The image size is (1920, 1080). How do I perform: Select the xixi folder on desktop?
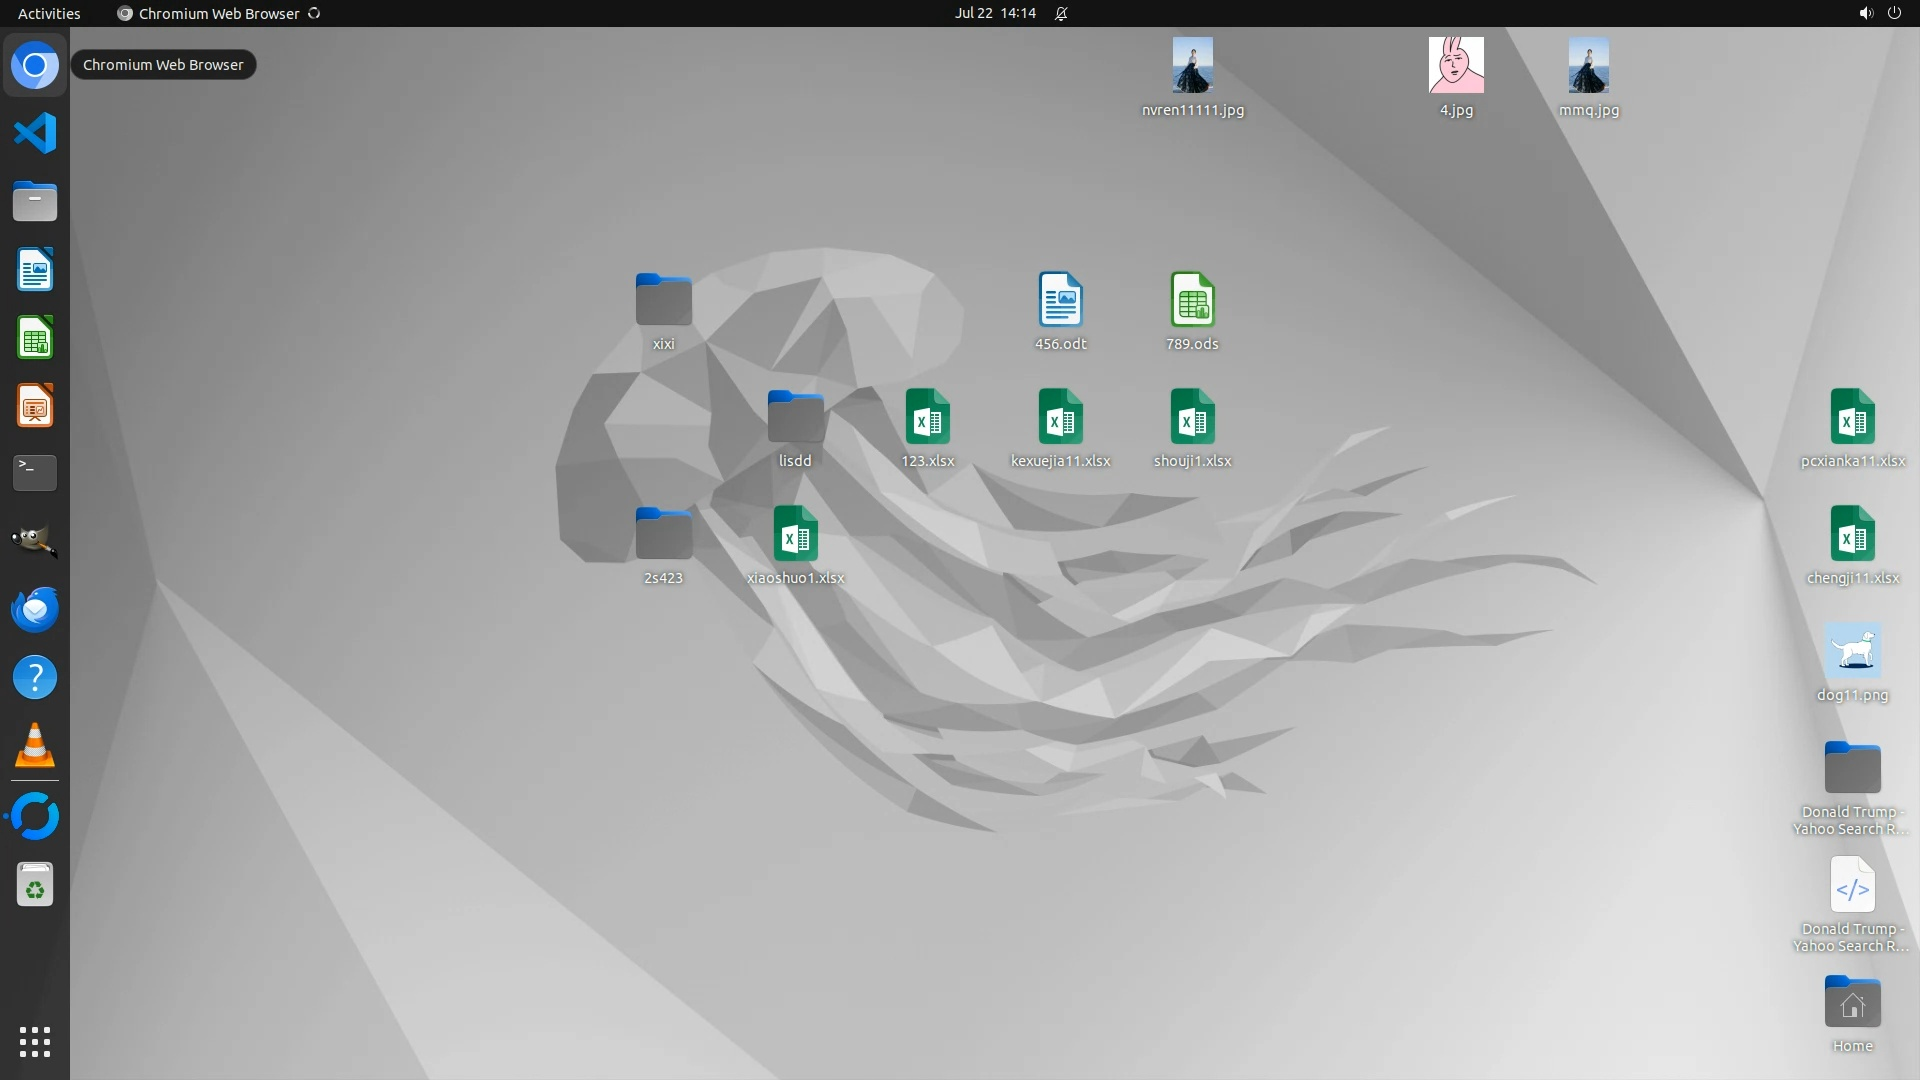click(x=663, y=301)
